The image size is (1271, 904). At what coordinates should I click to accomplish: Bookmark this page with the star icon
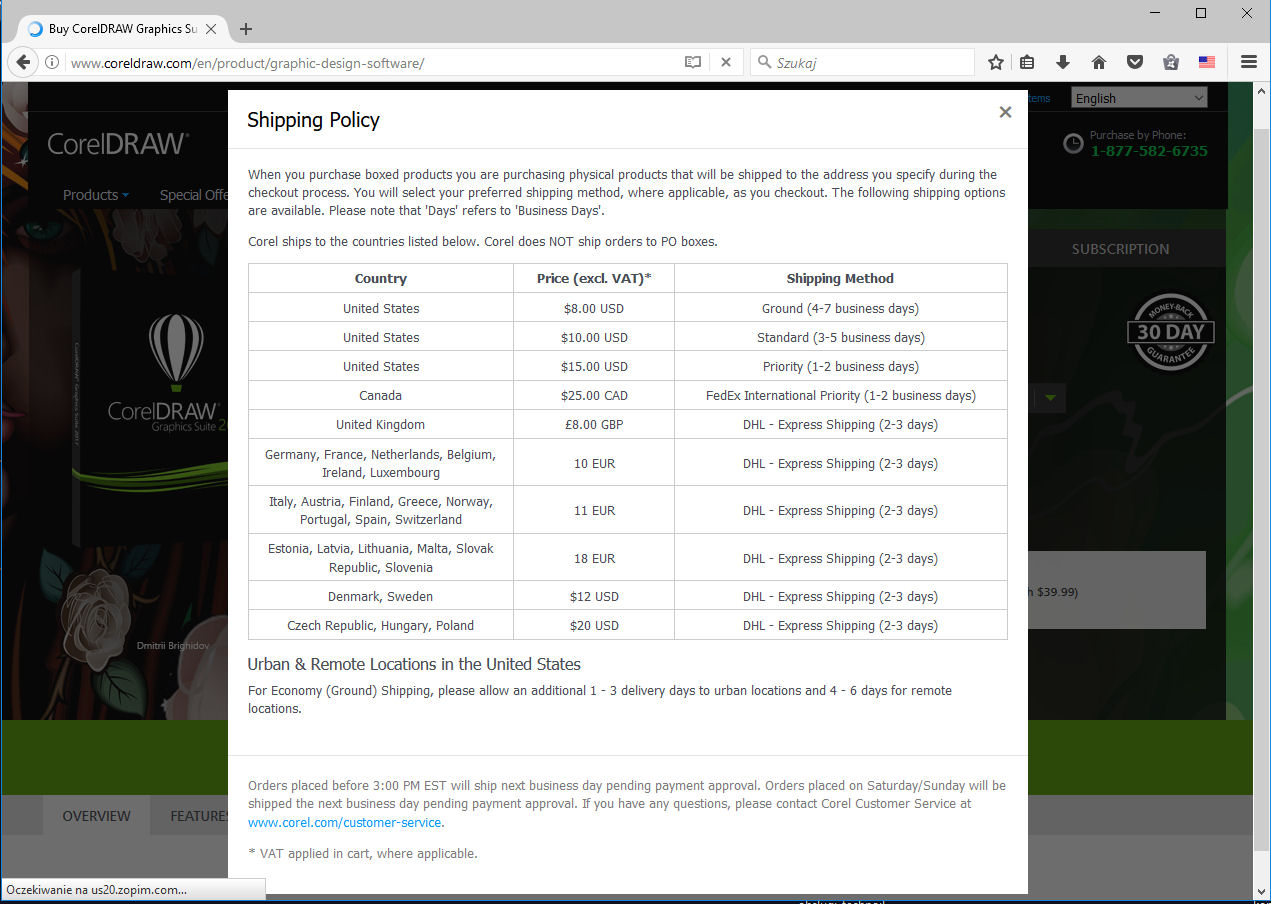click(x=995, y=62)
